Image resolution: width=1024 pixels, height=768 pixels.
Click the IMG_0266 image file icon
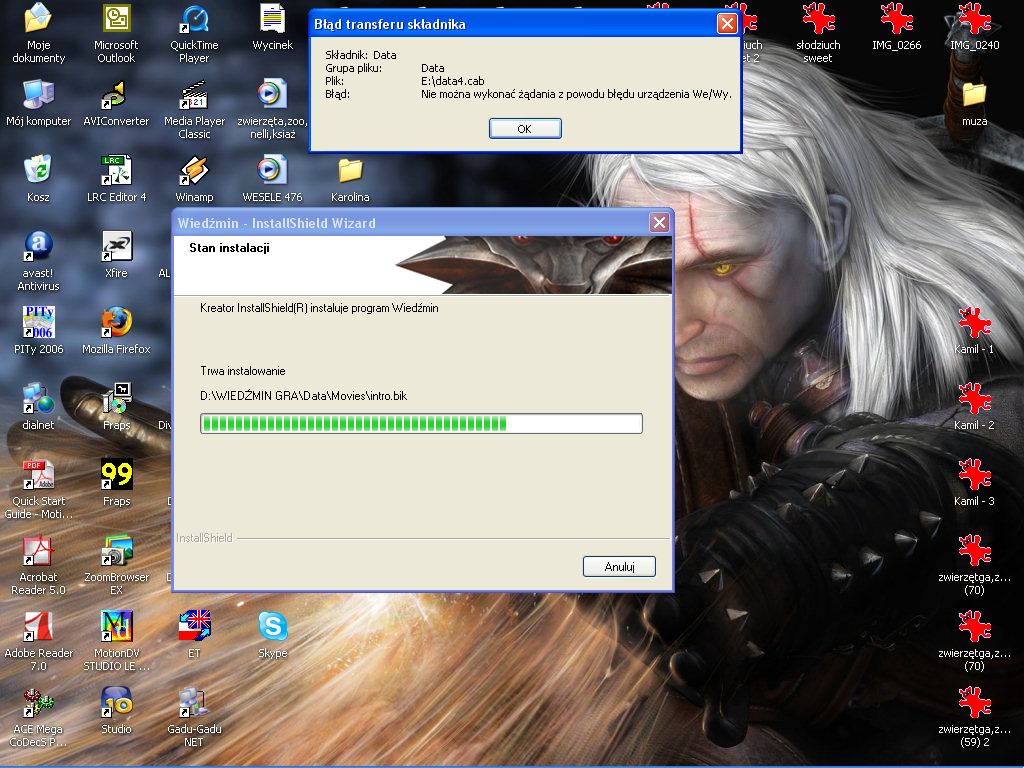[897, 27]
